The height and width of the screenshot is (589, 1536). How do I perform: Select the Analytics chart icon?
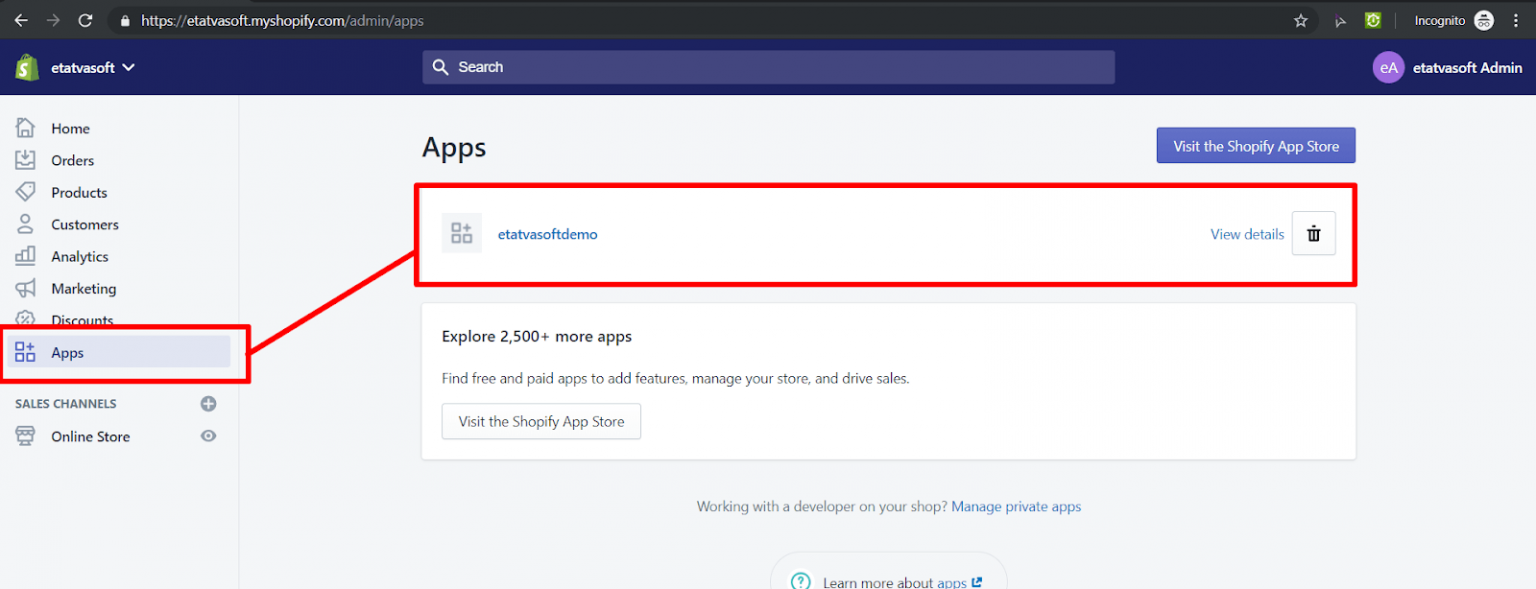coord(26,256)
